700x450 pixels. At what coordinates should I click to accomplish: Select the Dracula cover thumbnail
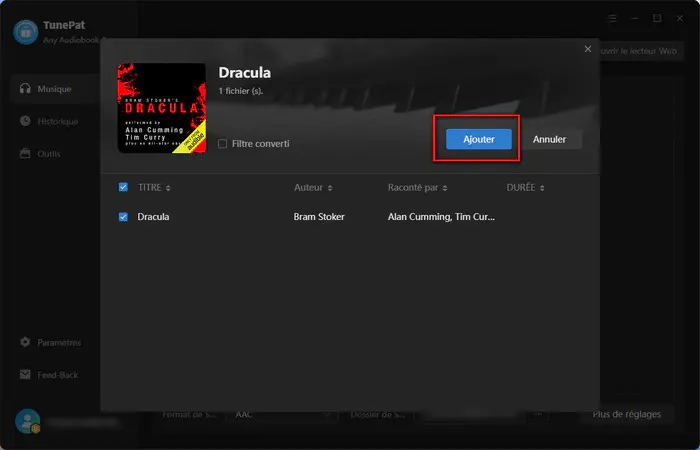pyautogui.click(x=162, y=108)
